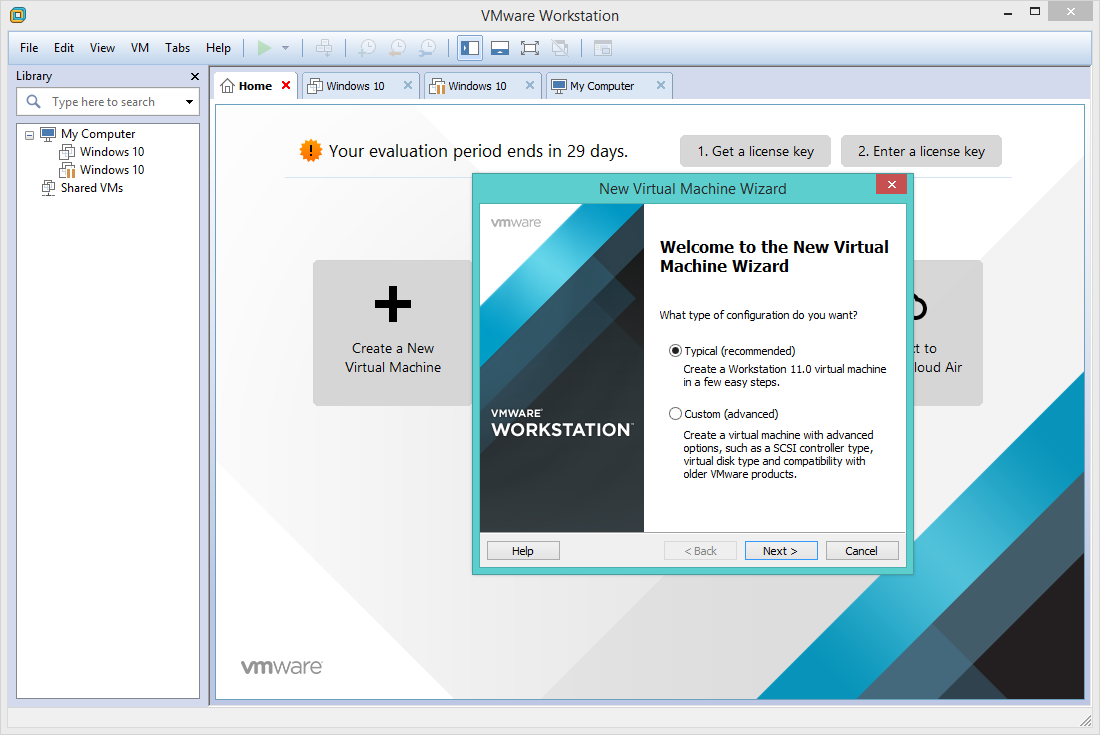Collapse the My Computer tree node
Viewport: 1100px width, 735px height.
pyautogui.click(x=29, y=135)
